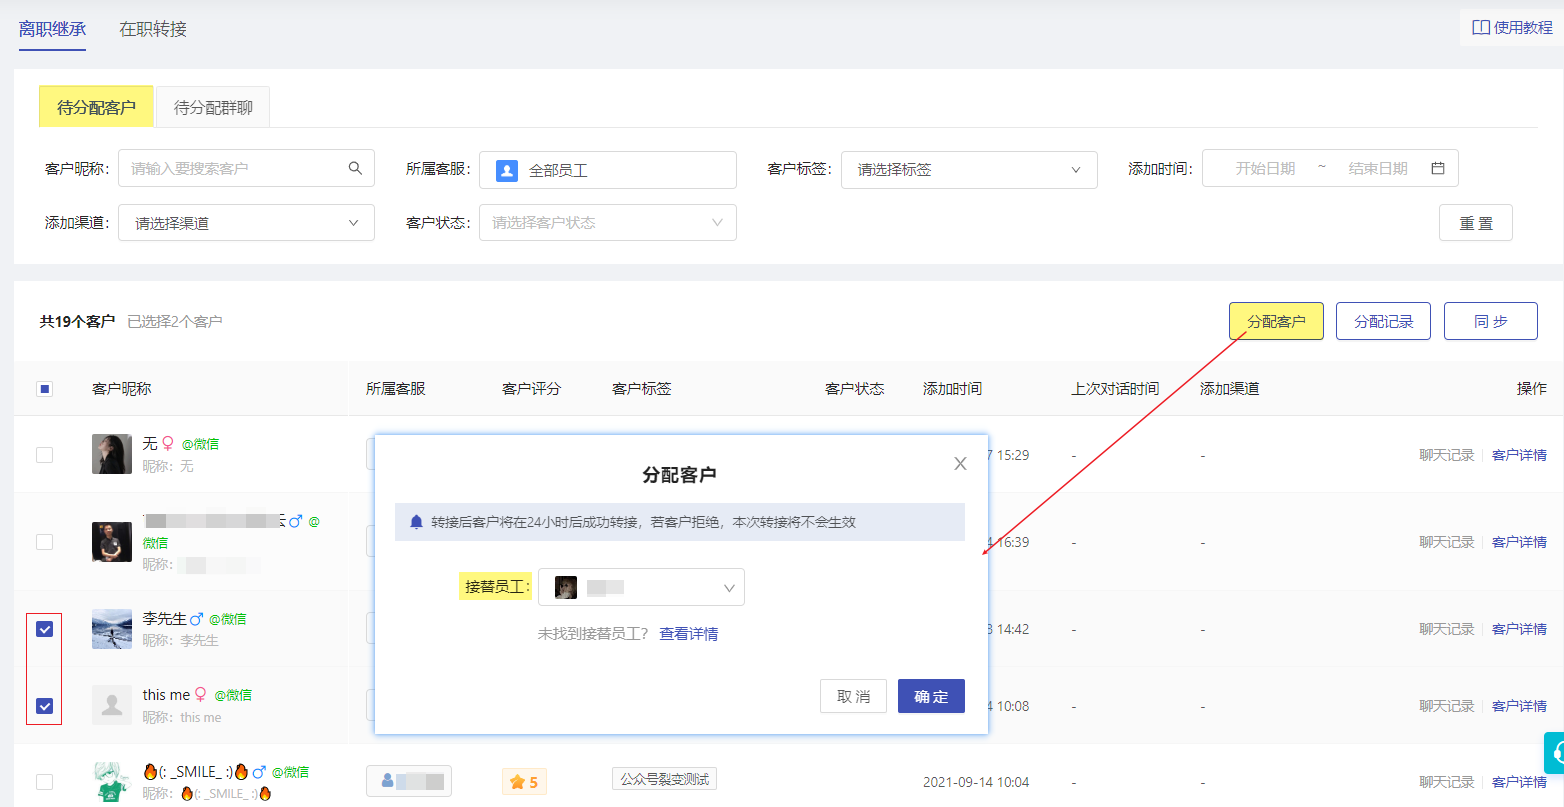Open the 查看详情 link in dialog
Screen dimensions: 1564x807
689,634
